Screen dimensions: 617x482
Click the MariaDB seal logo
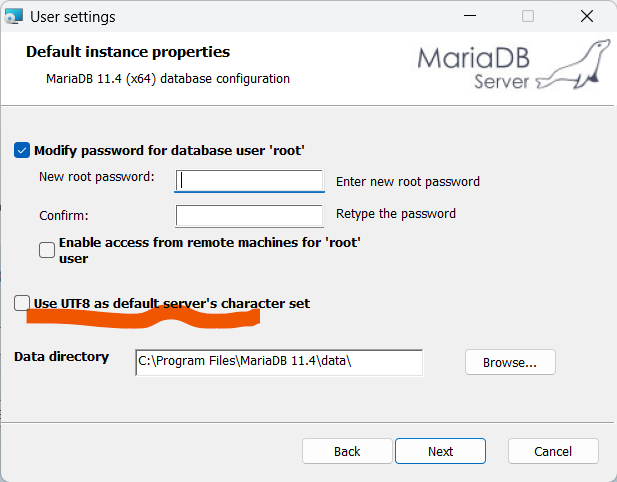coord(574,64)
